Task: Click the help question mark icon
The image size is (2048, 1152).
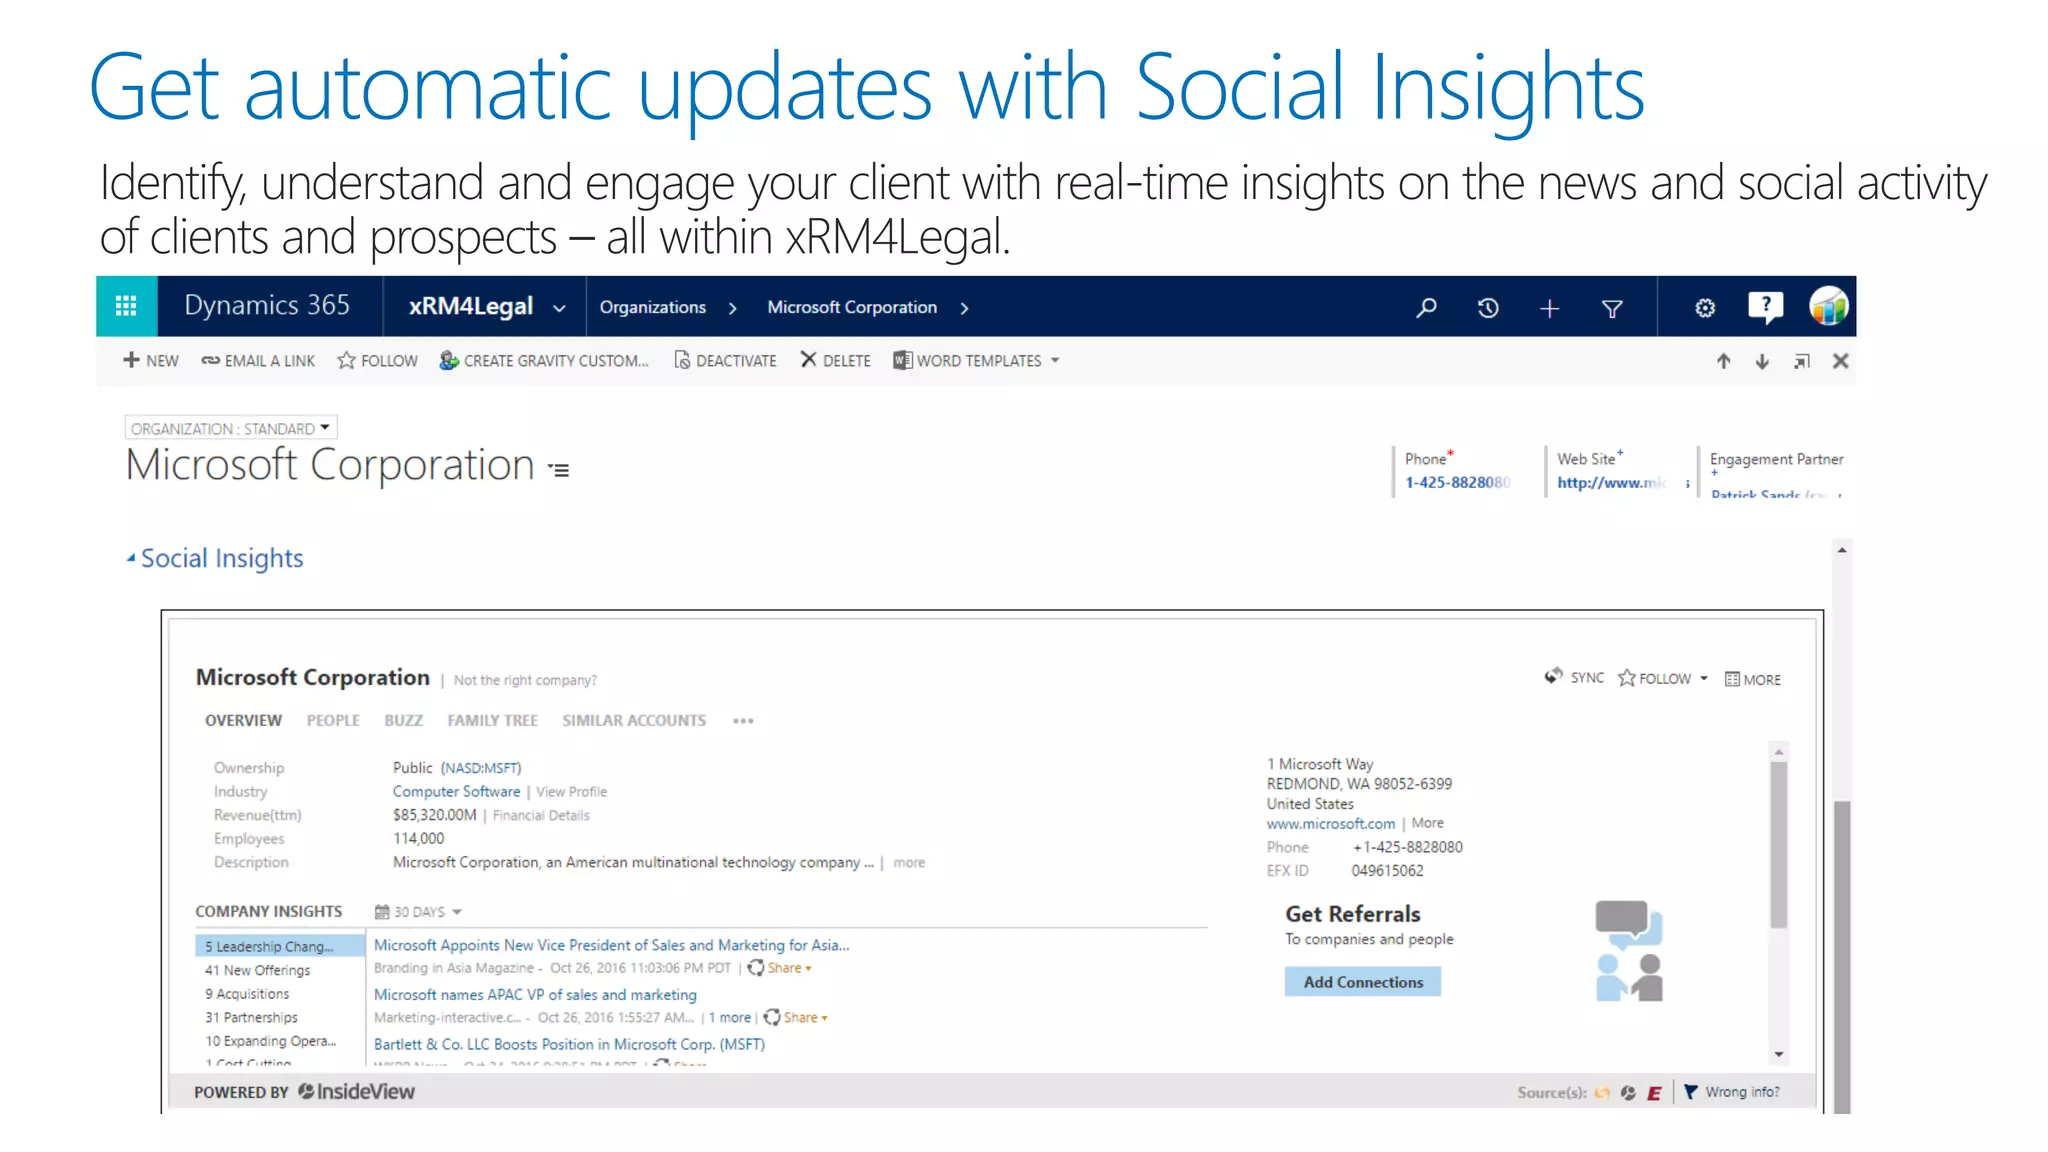Action: (1766, 307)
